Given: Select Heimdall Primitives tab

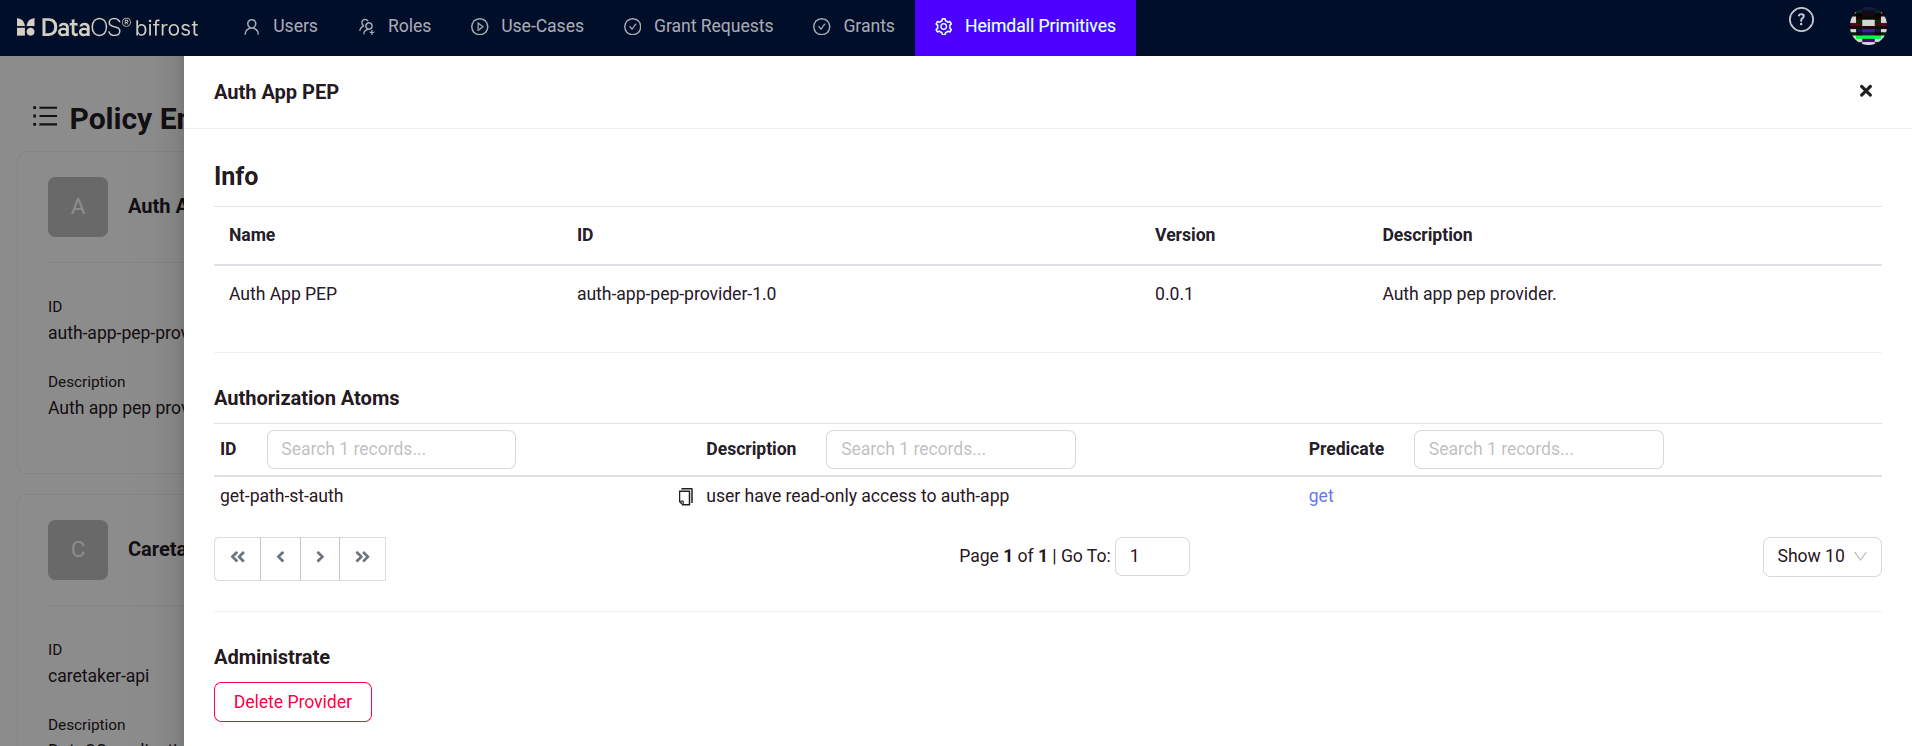Looking at the screenshot, I should point(1026,27).
